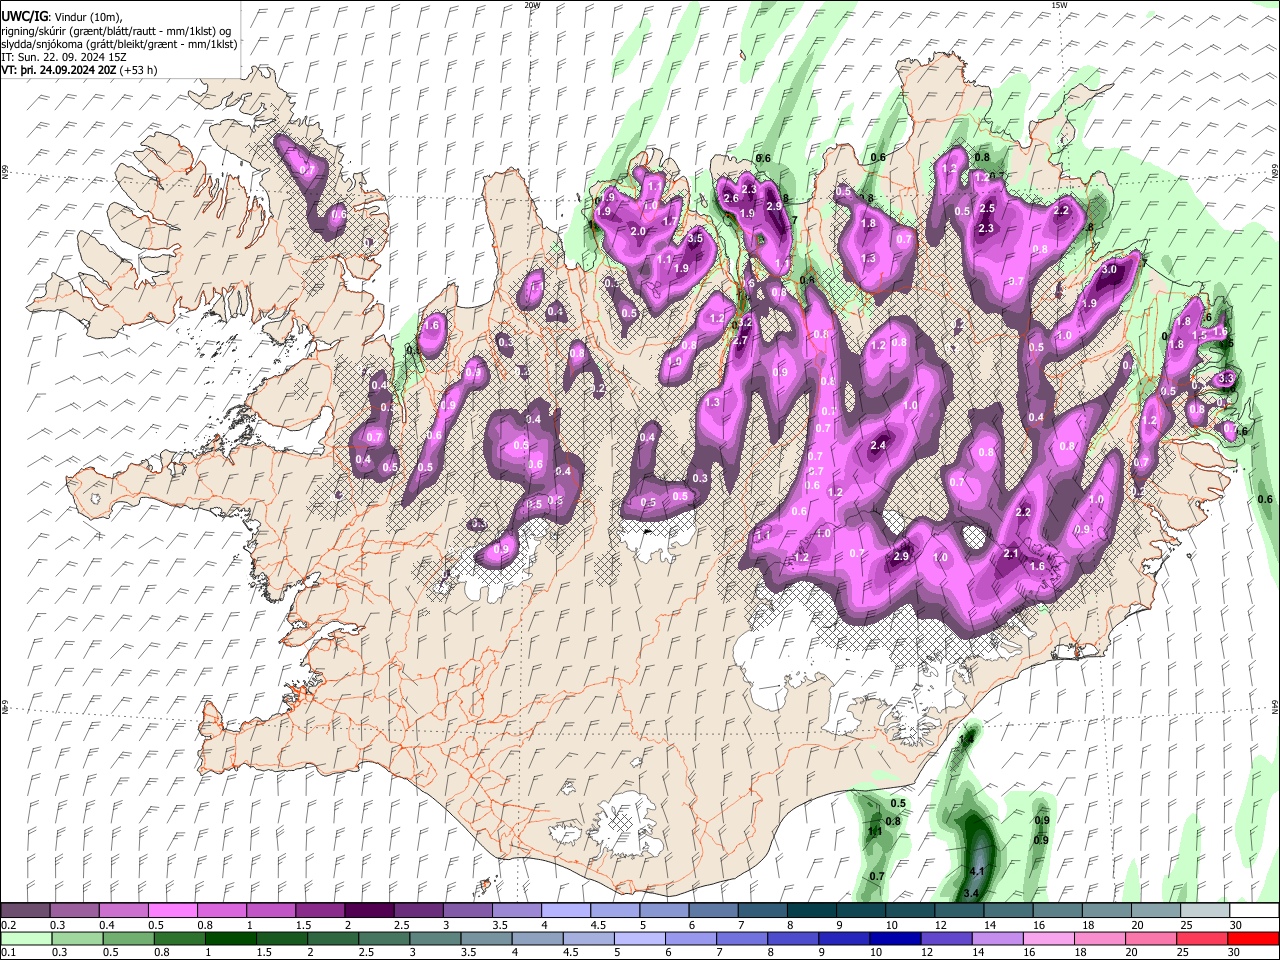Click the lavender snow swatch between 4 and 4.5
1280x960 pixels.
565,911
